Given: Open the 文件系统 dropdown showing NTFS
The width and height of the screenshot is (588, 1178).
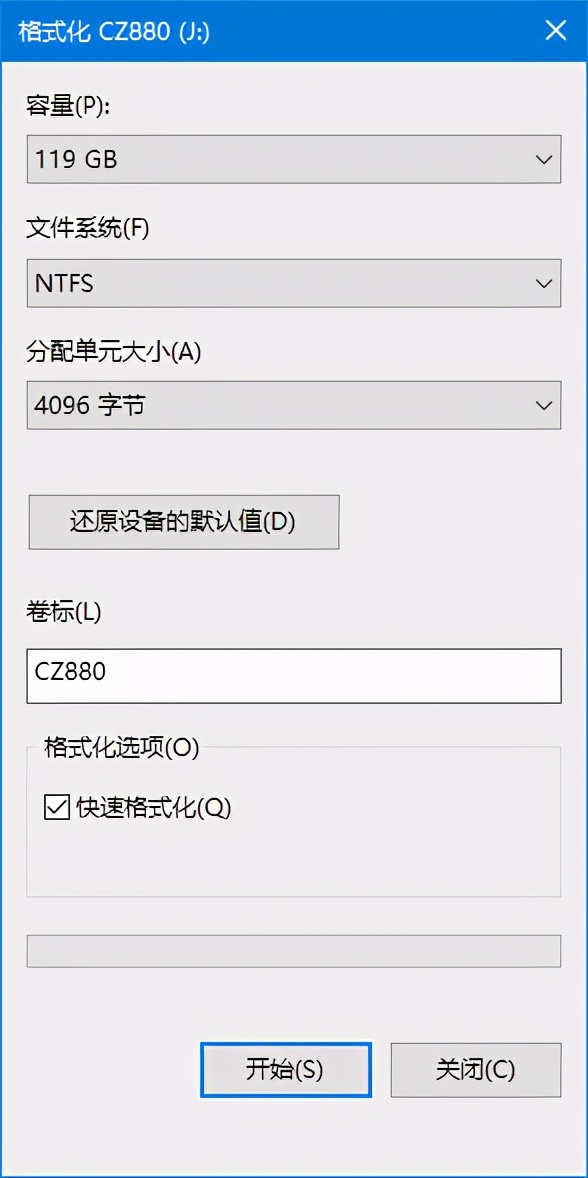Looking at the screenshot, I should click(293, 283).
